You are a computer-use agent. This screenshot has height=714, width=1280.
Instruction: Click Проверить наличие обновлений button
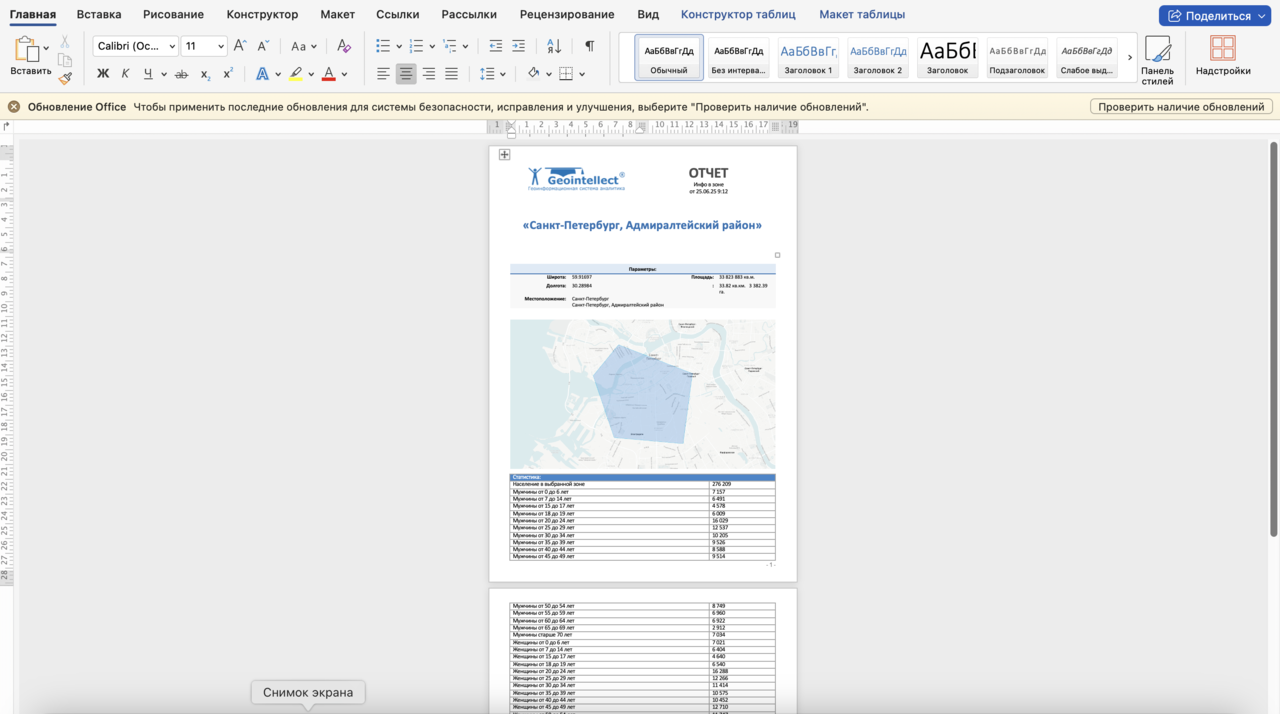click(x=1180, y=107)
